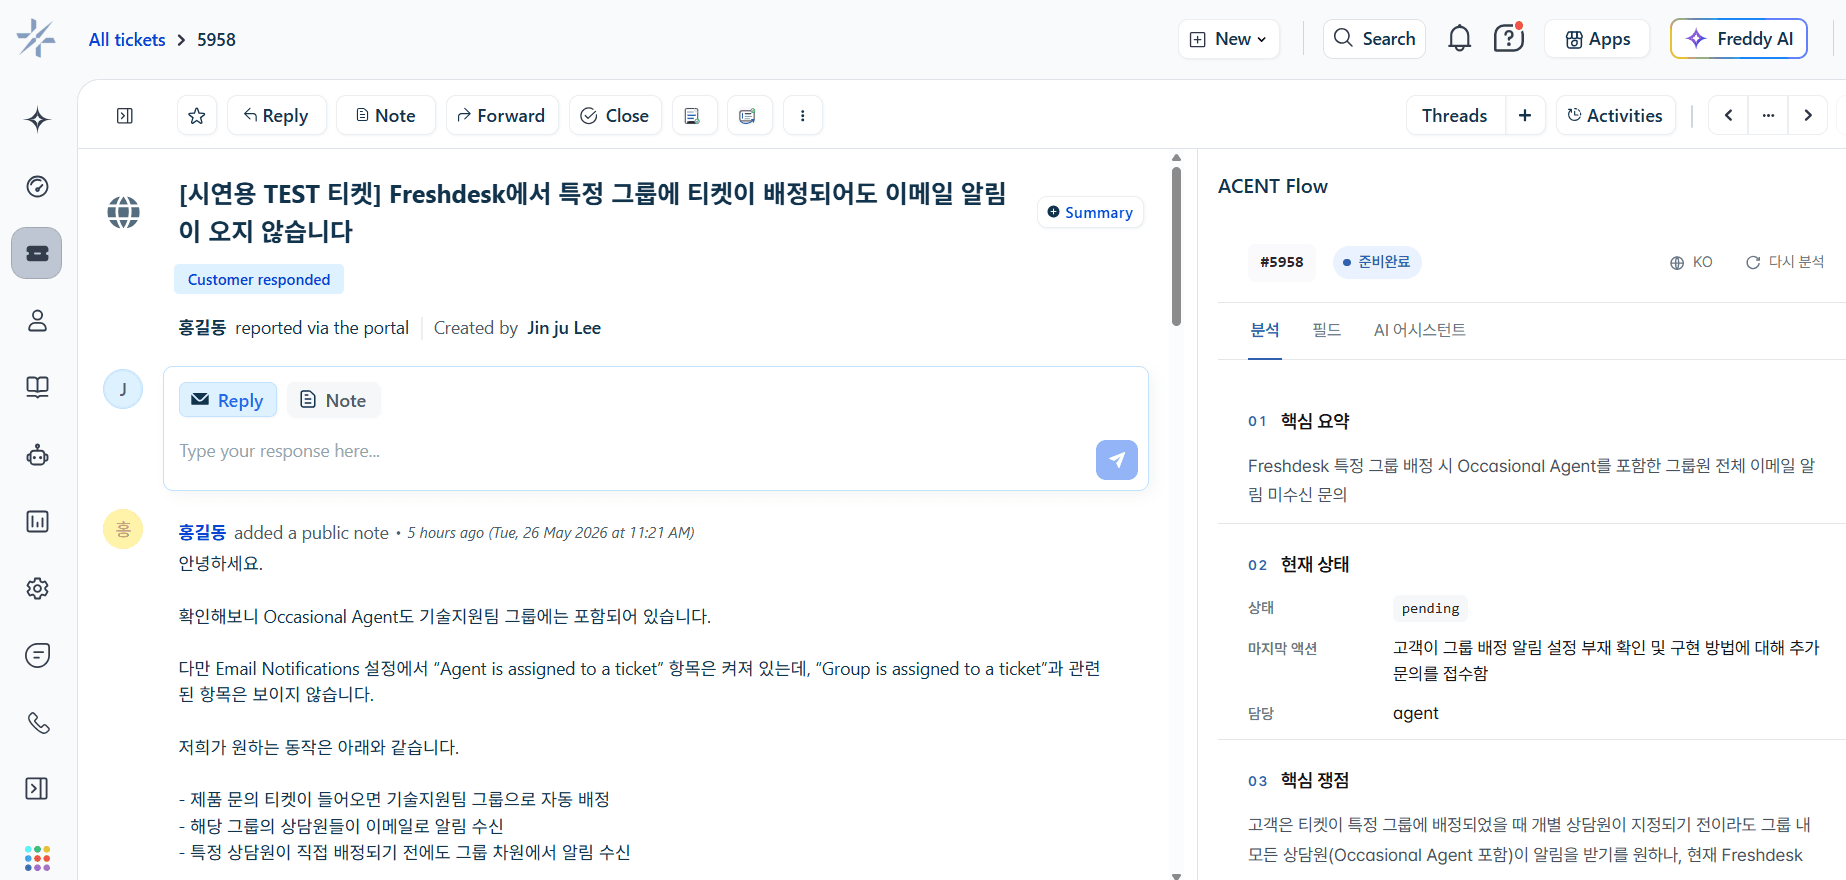Image resolution: width=1846 pixels, height=880 pixels.
Task: Open the Tickets sidebar icon
Action: [x=37, y=253]
